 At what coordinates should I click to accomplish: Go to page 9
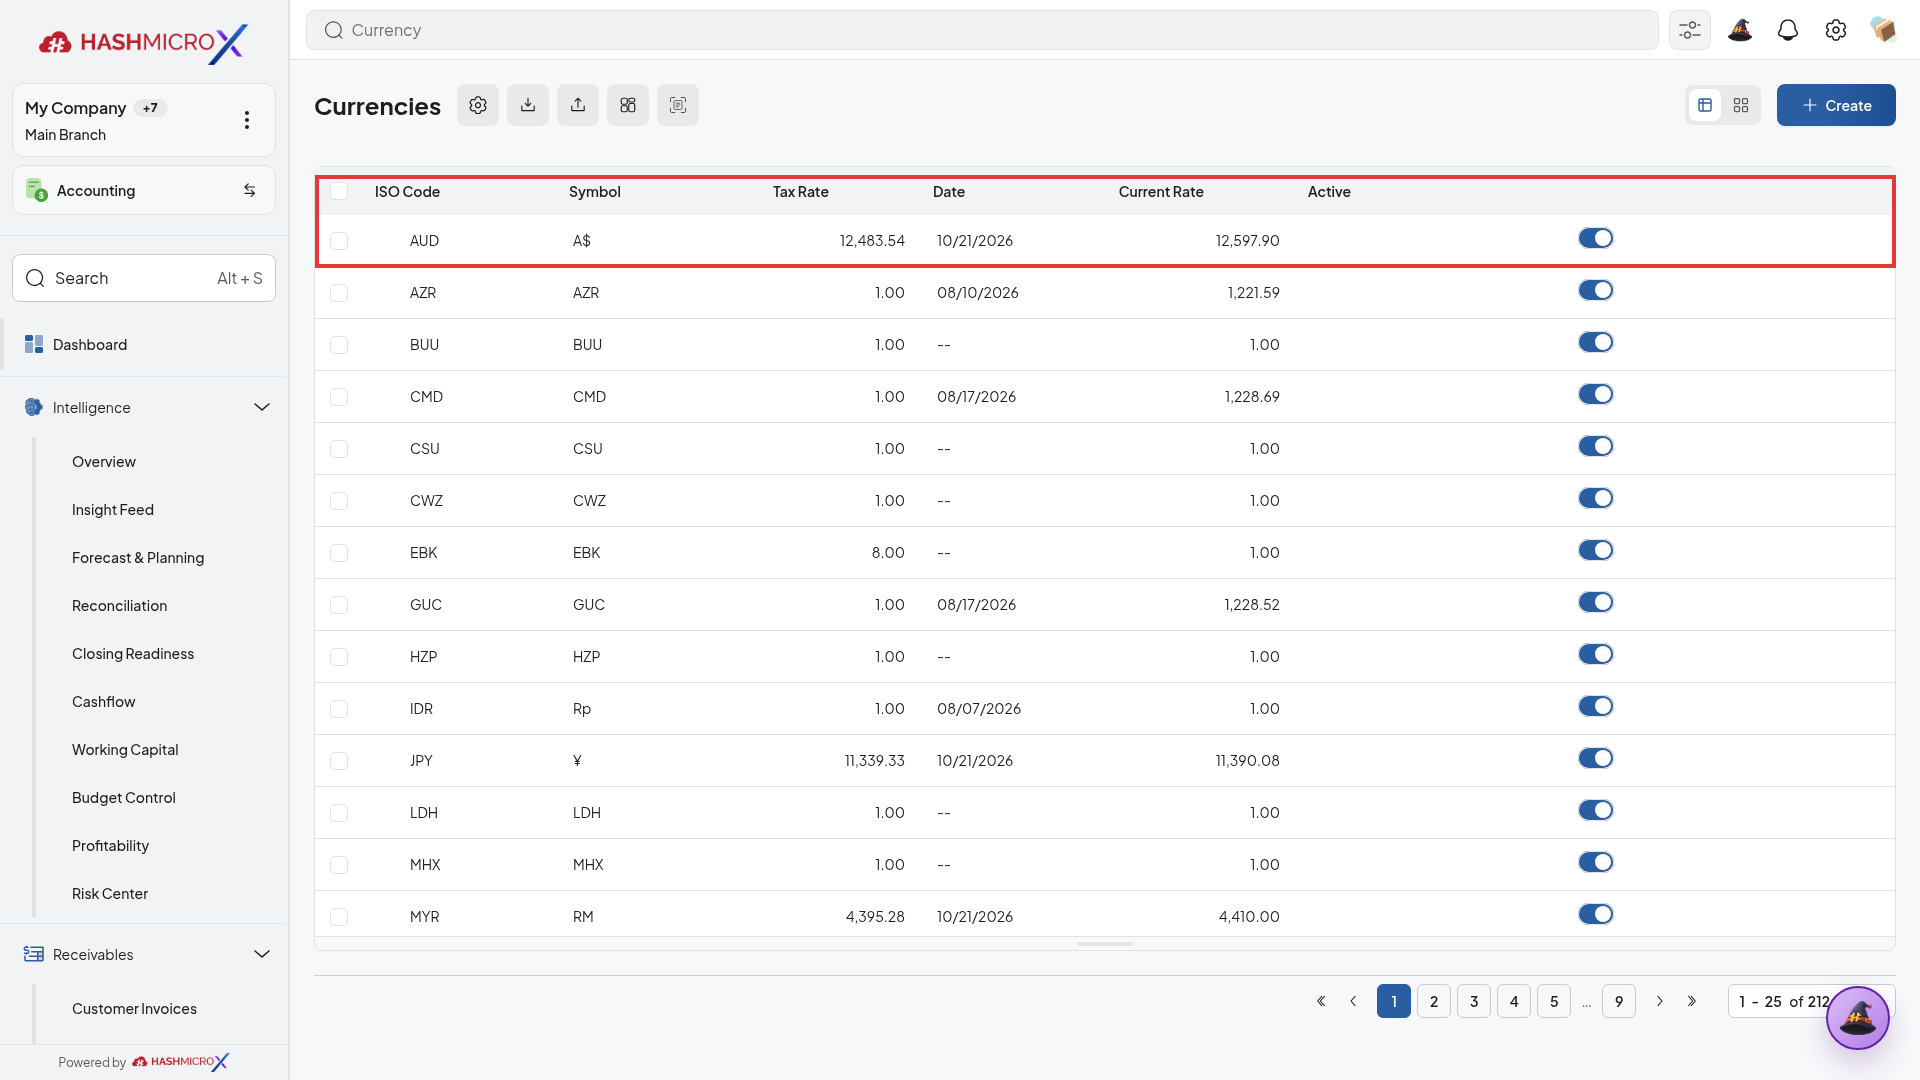pos(1619,1001)
